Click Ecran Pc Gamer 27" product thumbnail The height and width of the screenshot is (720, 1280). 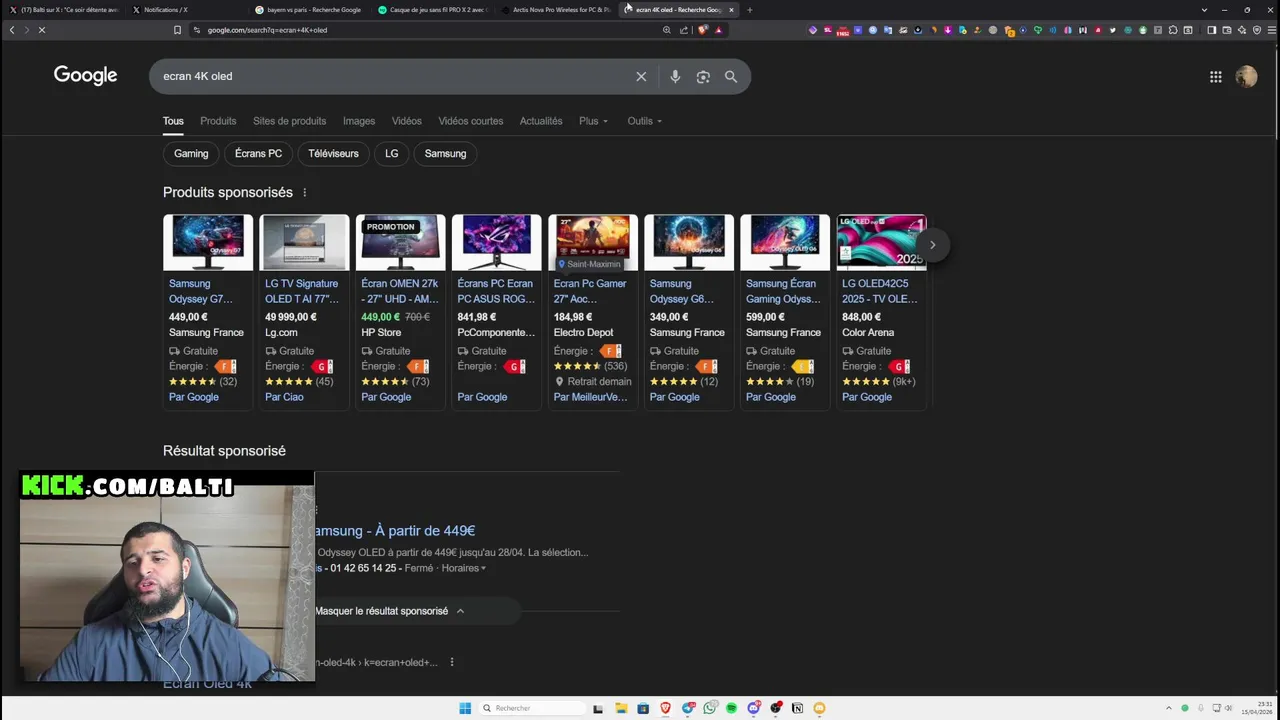coord(593,243)
